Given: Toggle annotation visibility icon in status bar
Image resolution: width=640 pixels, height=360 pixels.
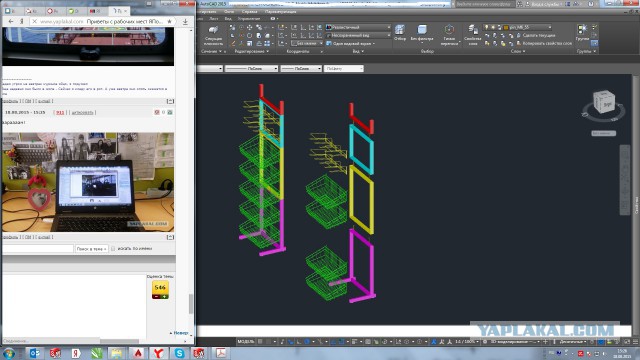Looking at the screenshot, I should point(433,342).
